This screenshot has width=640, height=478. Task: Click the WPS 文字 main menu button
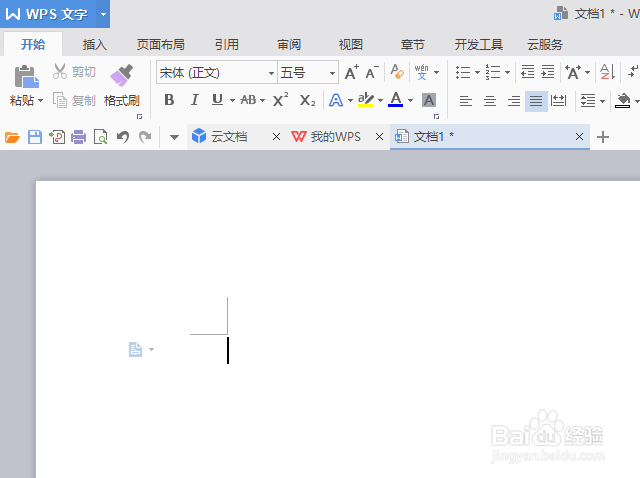(48, 14)
